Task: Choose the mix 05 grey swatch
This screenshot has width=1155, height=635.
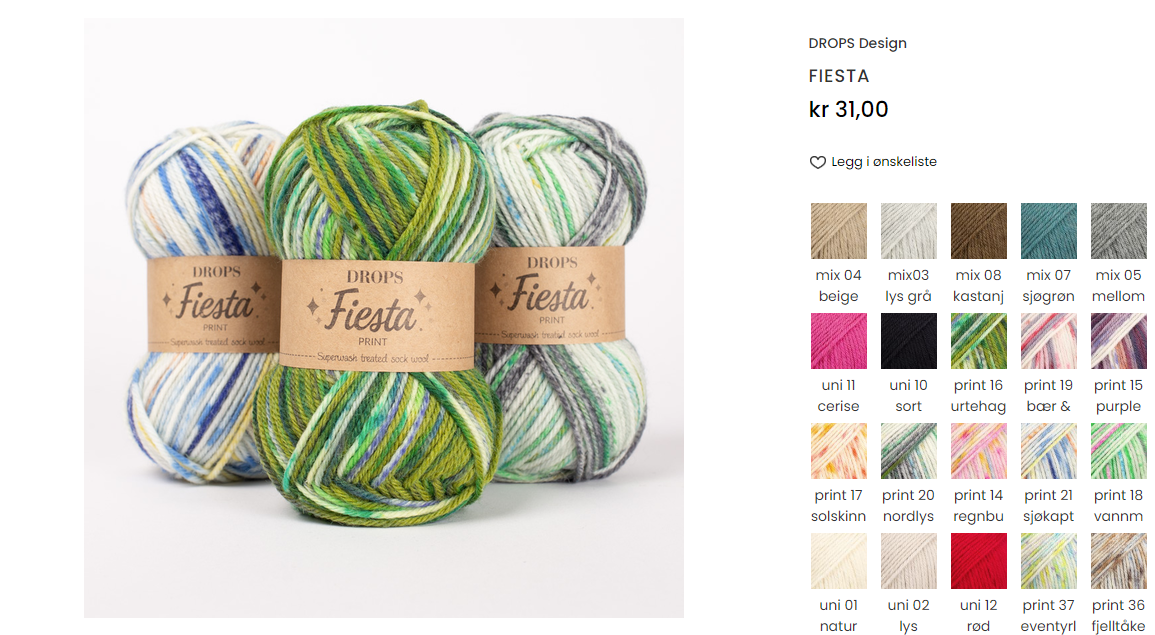Action: click(1118, 231)
